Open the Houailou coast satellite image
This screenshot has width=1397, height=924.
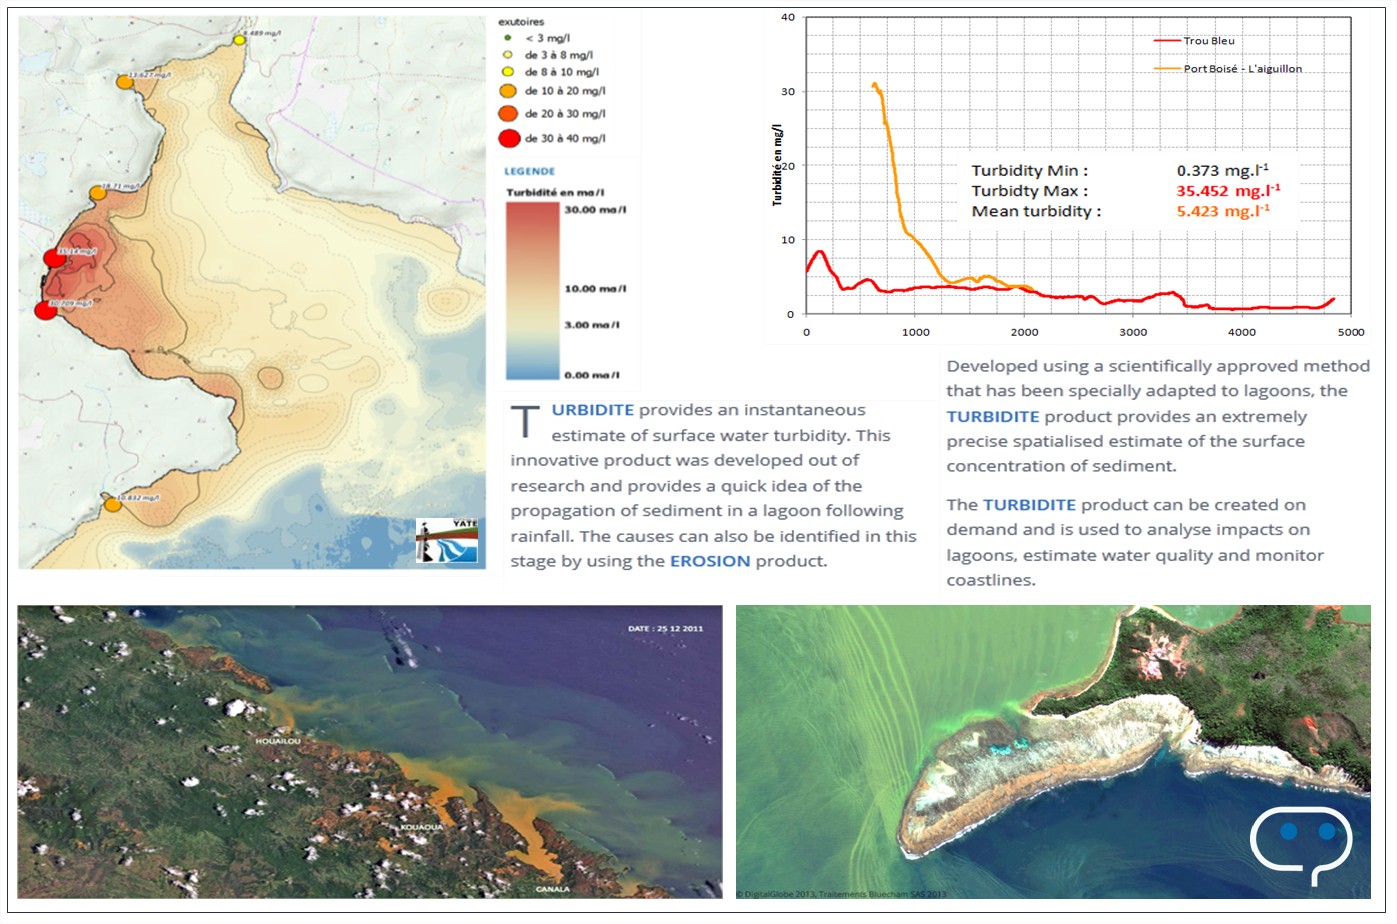coord(369,751)
